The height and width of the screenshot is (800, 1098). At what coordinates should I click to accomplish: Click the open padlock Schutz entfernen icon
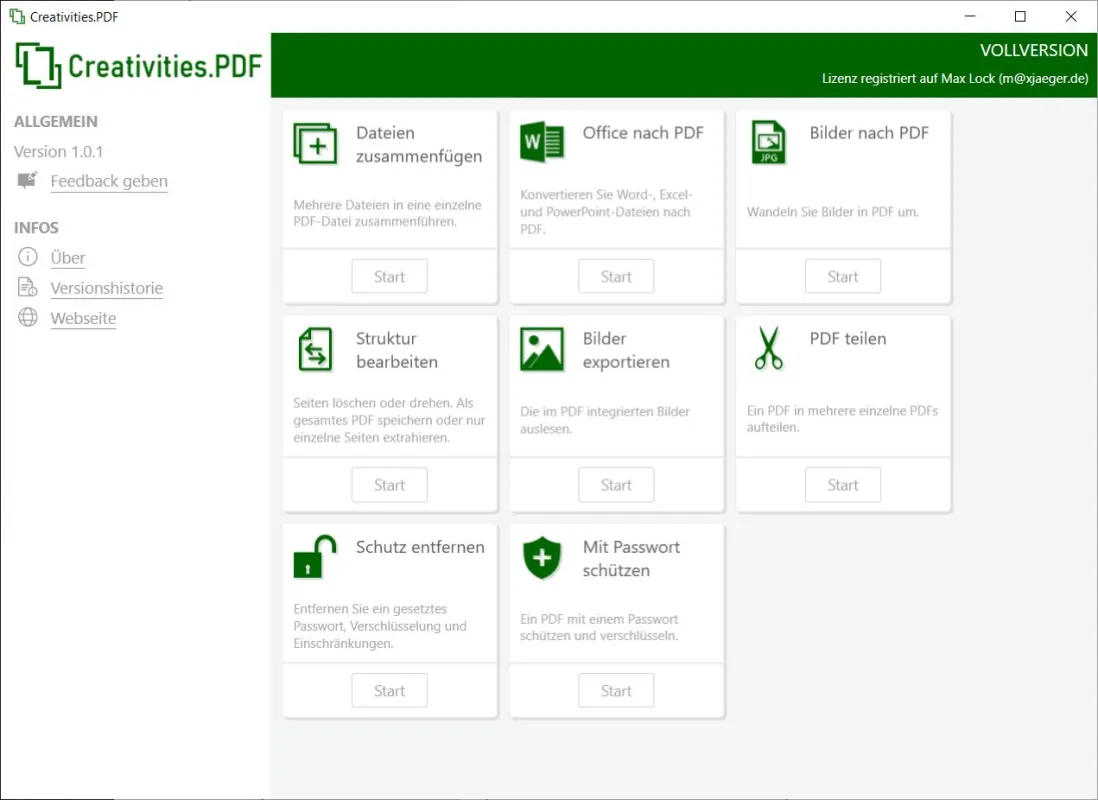pyautogui.click(x=314, y=556)
